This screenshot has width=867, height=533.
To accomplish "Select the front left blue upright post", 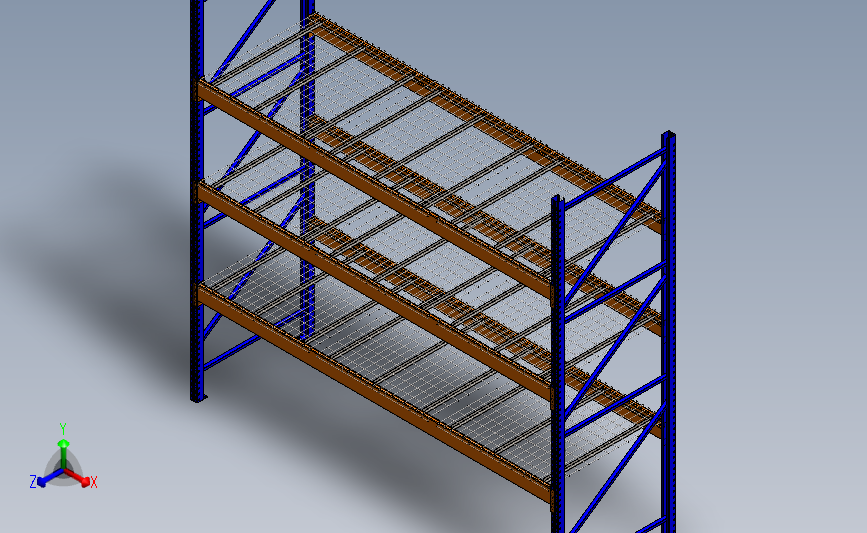I will (x=197, y=199).
